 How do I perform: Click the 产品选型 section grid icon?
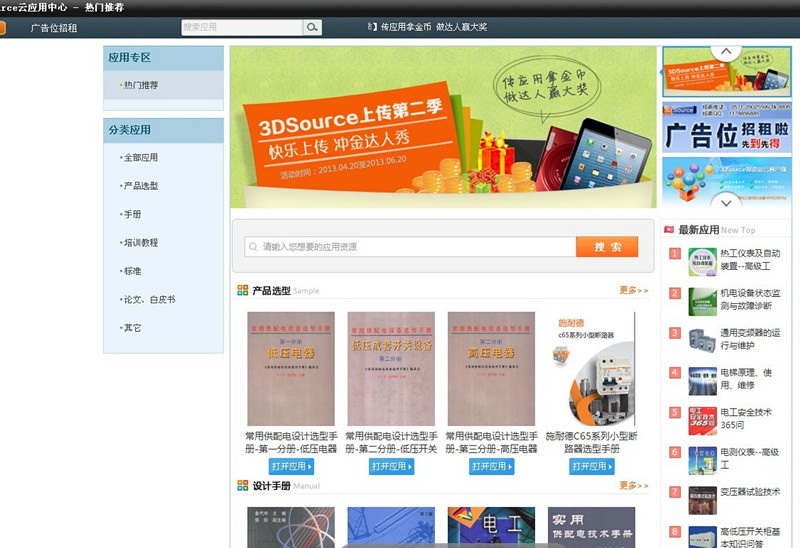point(242,290)
